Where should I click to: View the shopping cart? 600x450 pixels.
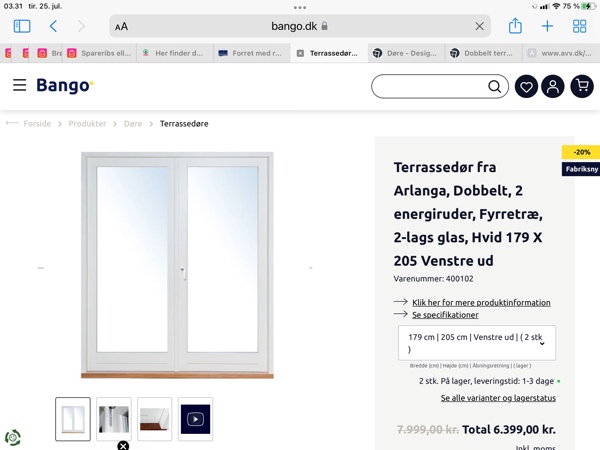pyautogui.click(x=582, y=86)
